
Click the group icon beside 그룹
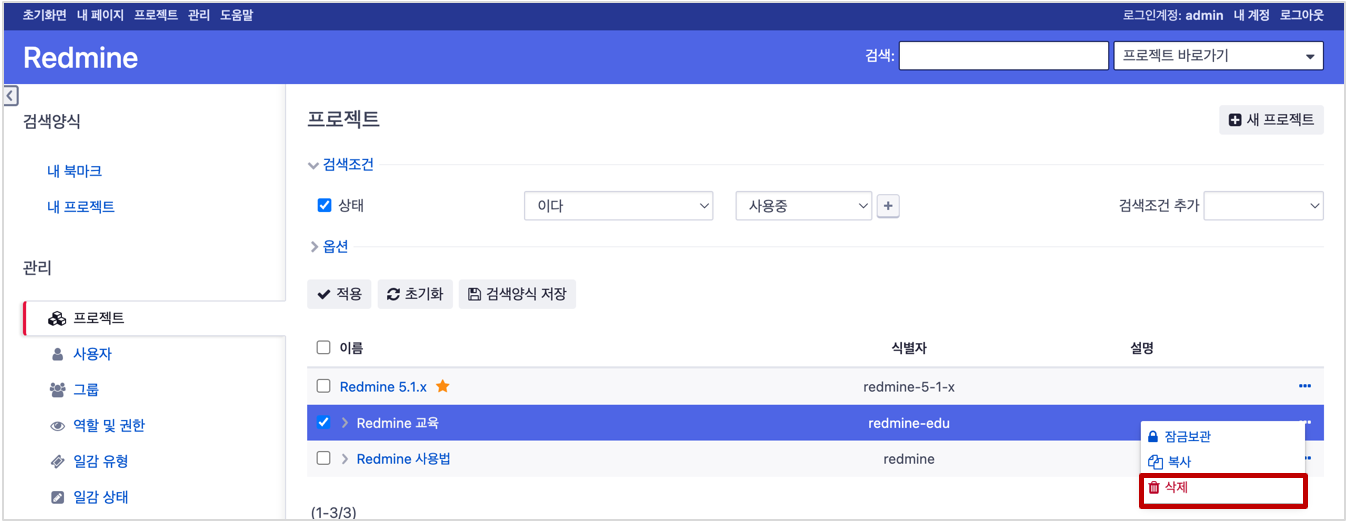58,390
